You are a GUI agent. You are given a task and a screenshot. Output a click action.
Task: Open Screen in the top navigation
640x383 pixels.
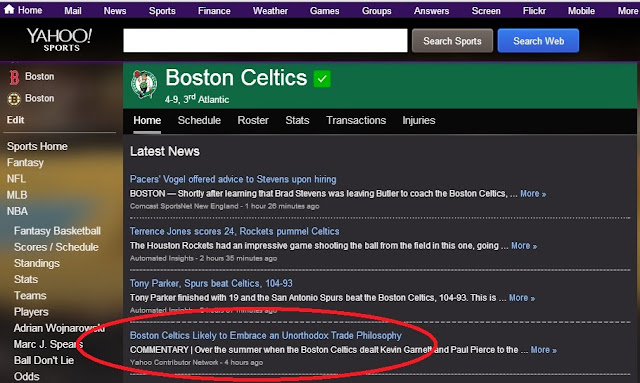click(x=486, y=11)
